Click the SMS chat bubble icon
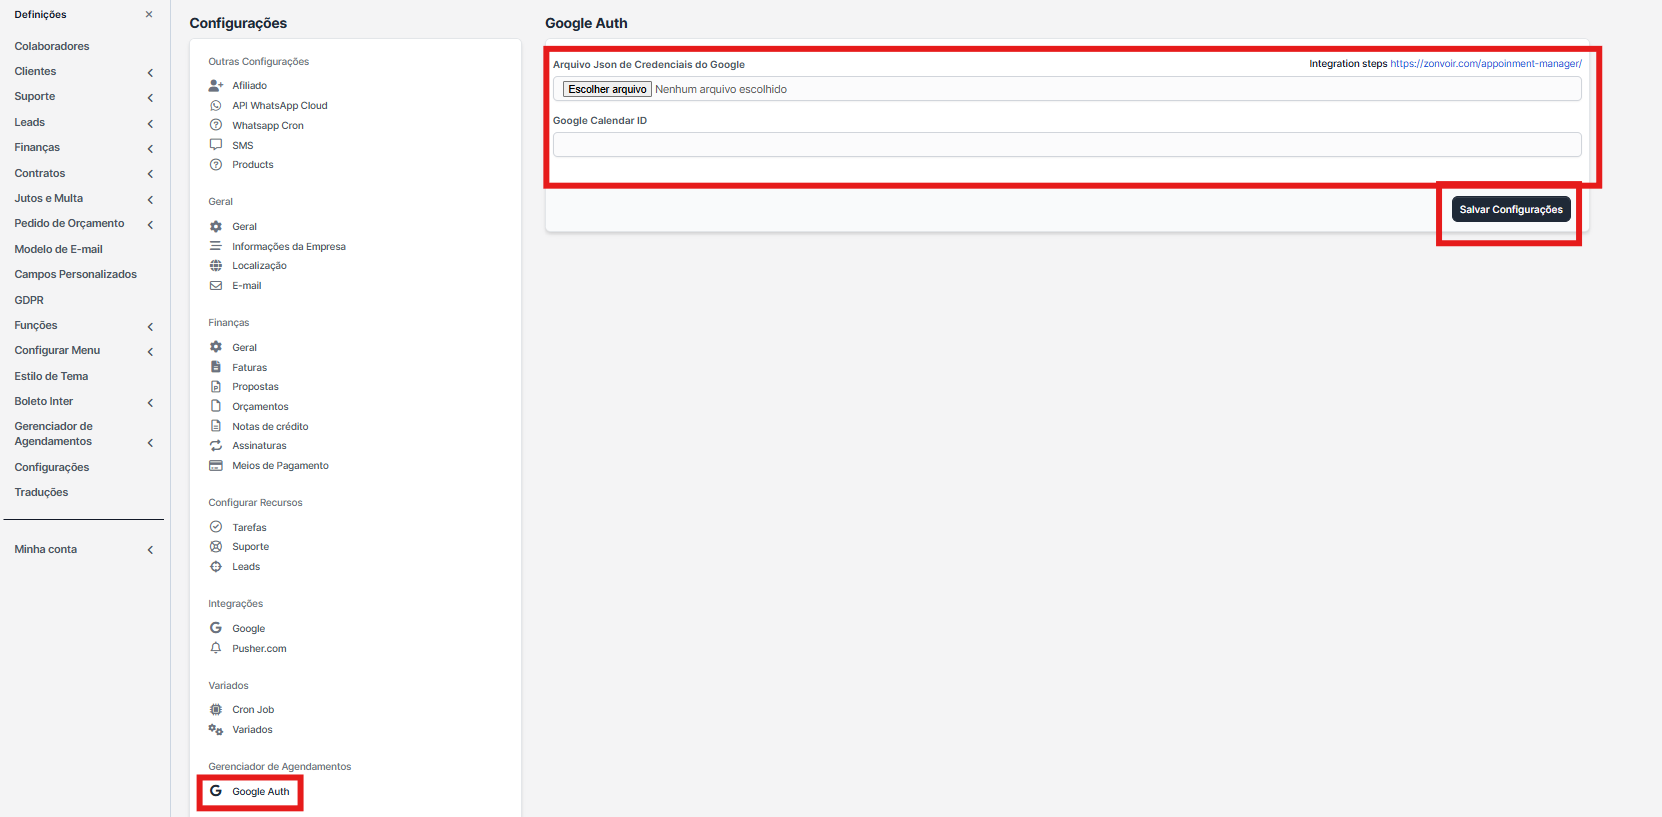 coord(215,145)
